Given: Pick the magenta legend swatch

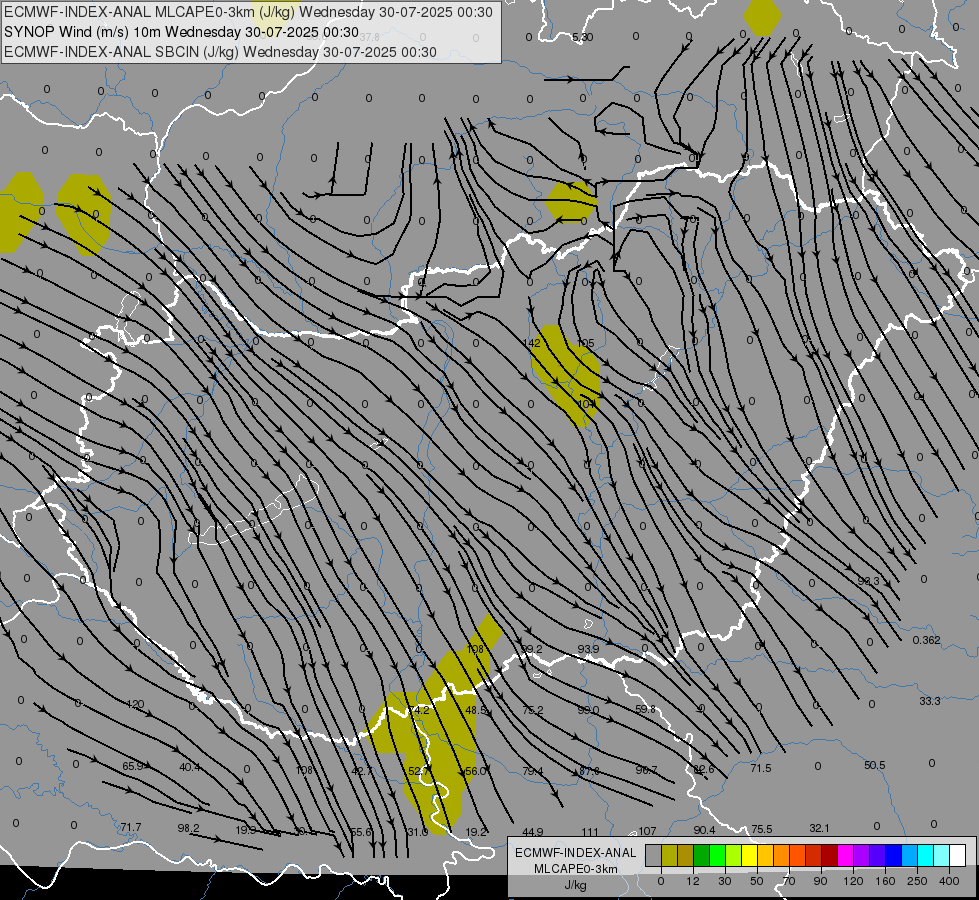Looking at the screenshot, I should coord(845,855).
